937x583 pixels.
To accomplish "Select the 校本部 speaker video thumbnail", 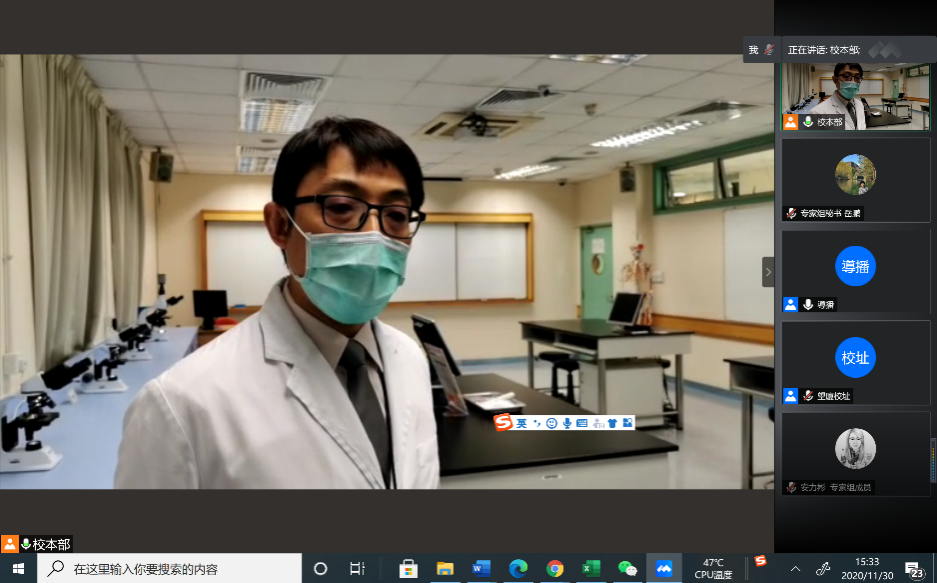I will pyautogui.click(x=856, y=96).
